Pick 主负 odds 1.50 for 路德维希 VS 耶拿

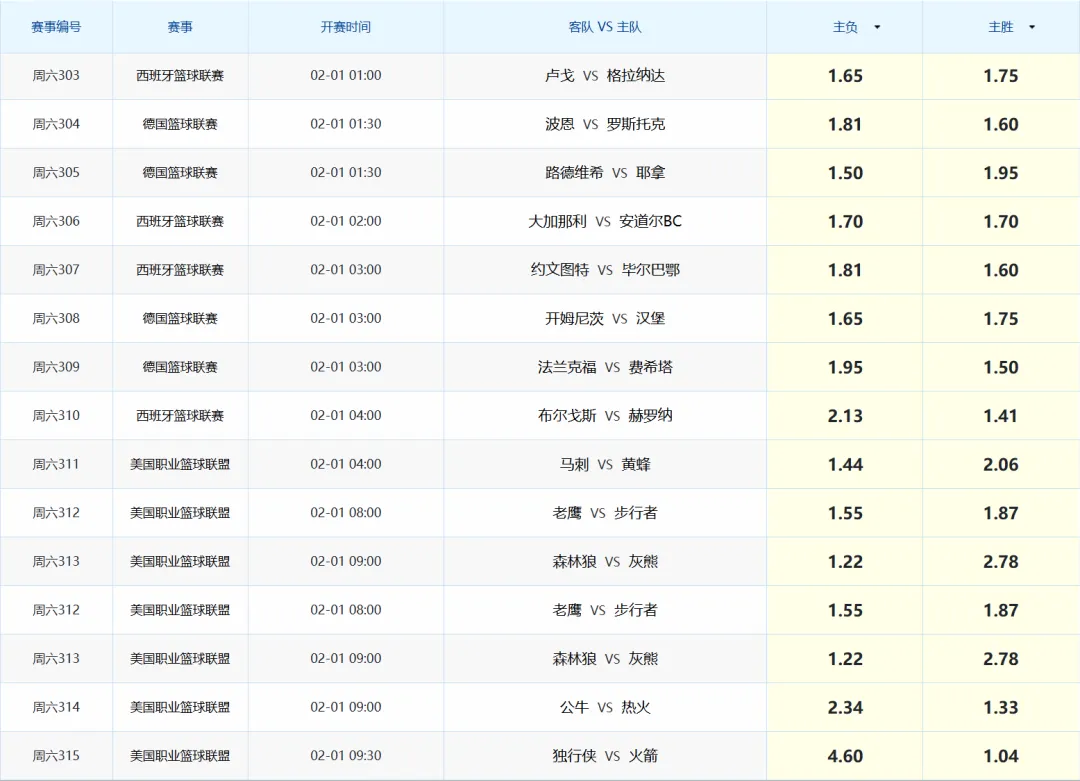click(x=845, y=173)
